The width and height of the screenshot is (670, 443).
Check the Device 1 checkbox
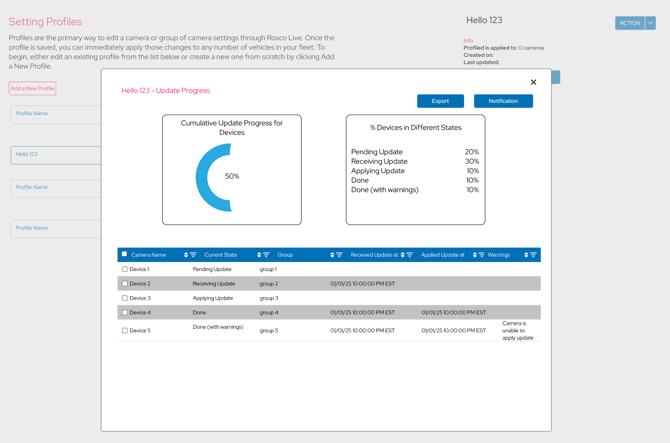pos(125,269)
